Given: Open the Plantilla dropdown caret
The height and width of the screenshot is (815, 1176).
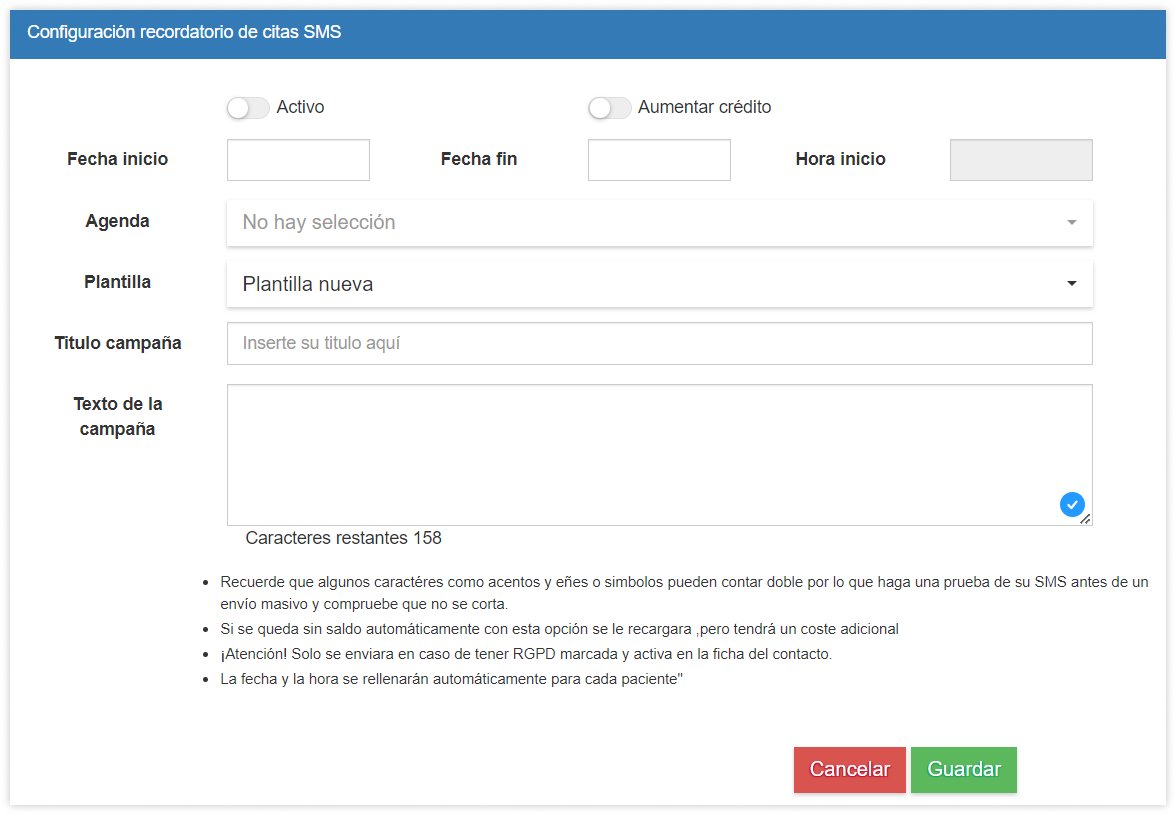Looking at the screenshot, I should 1071,283.
